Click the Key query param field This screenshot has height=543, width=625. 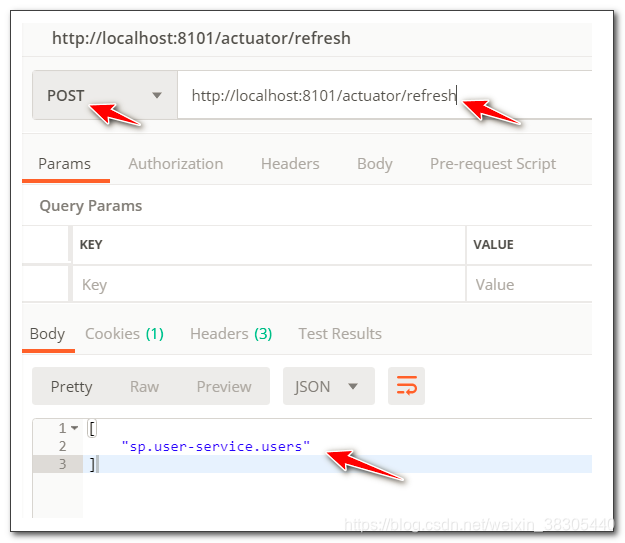coord(269,284)
